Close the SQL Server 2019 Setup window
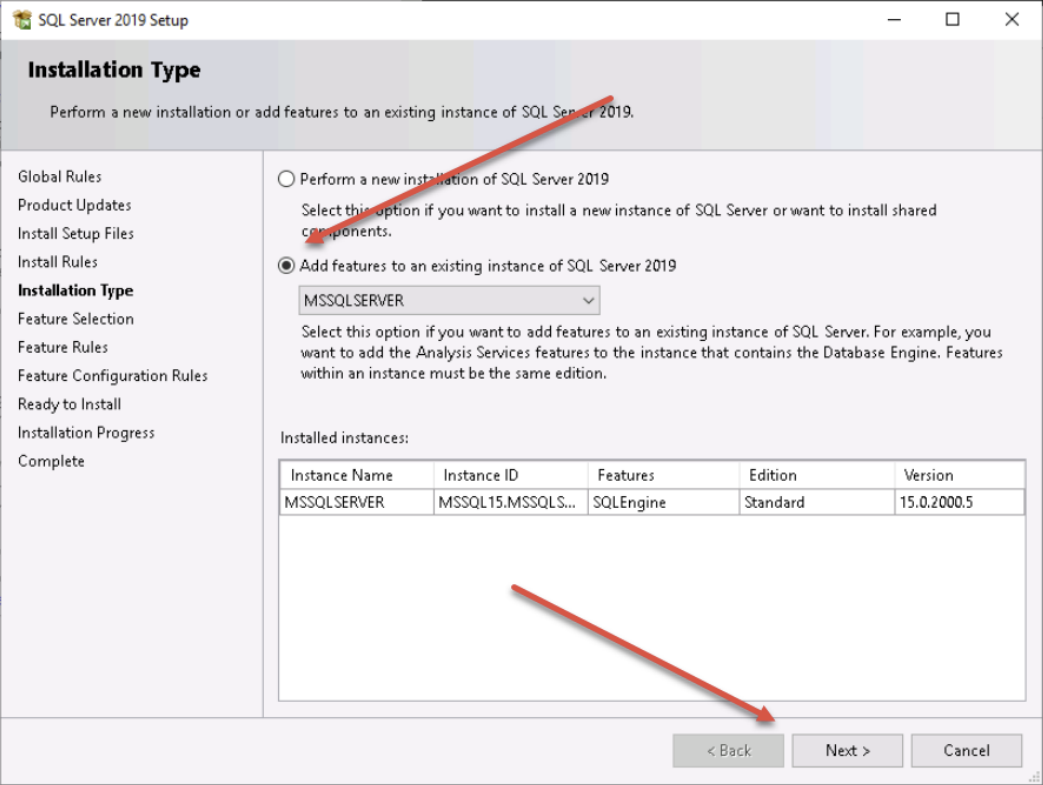The image size is (1043, 785). [1012, 20]
